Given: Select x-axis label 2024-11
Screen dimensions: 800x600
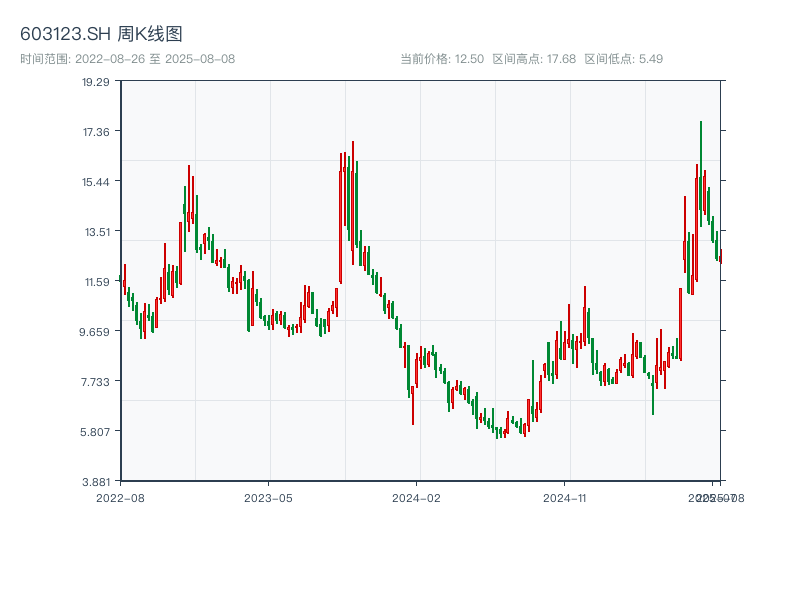Looking at the screenshot, I should point(565,498).
